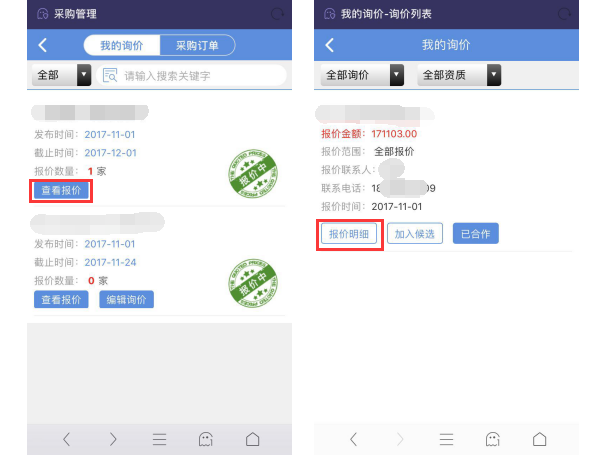603x458 pixels.
Task: Select 我的询价 tab
Action: [122, 45]
